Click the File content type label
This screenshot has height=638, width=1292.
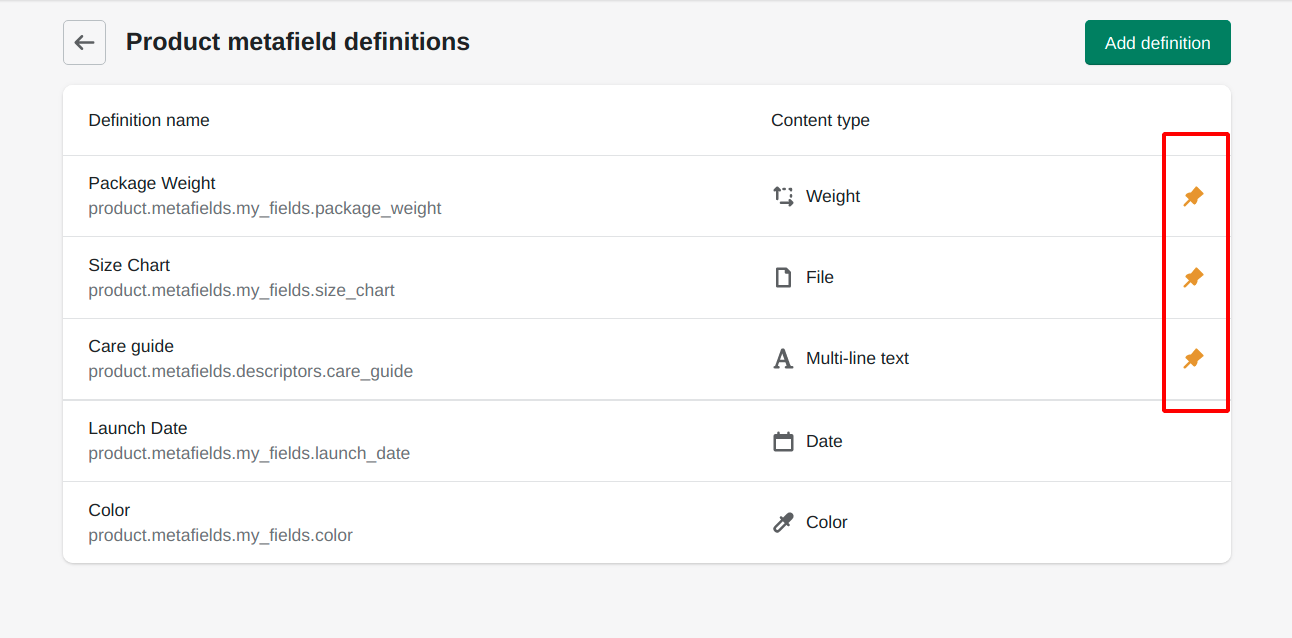tap(820, 277)
